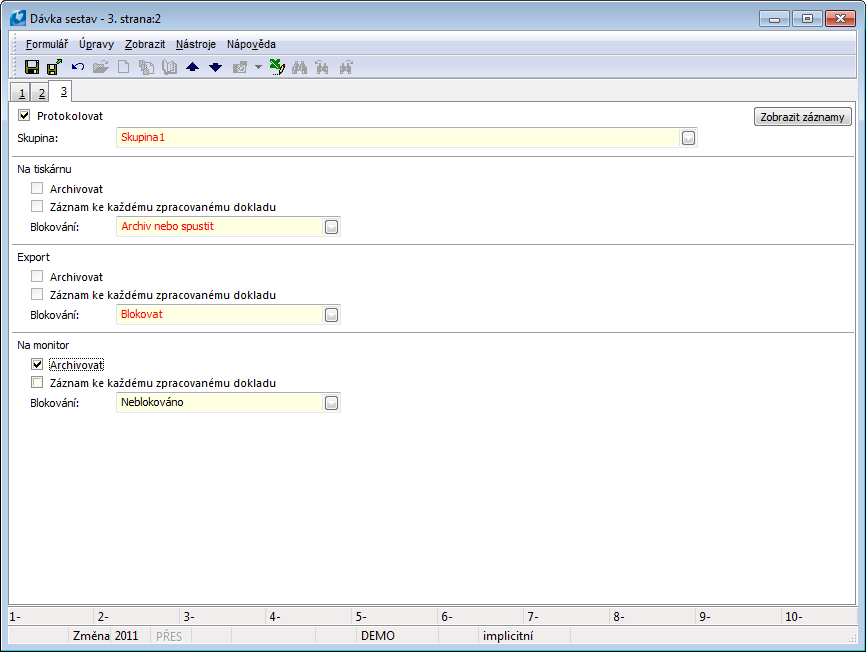Enable Záznam ke každému dokladu under Na tiskárnu
Image resolution: width=866 pixels, height=652 pixels.
pyautogui.click(x=37, y=206)
